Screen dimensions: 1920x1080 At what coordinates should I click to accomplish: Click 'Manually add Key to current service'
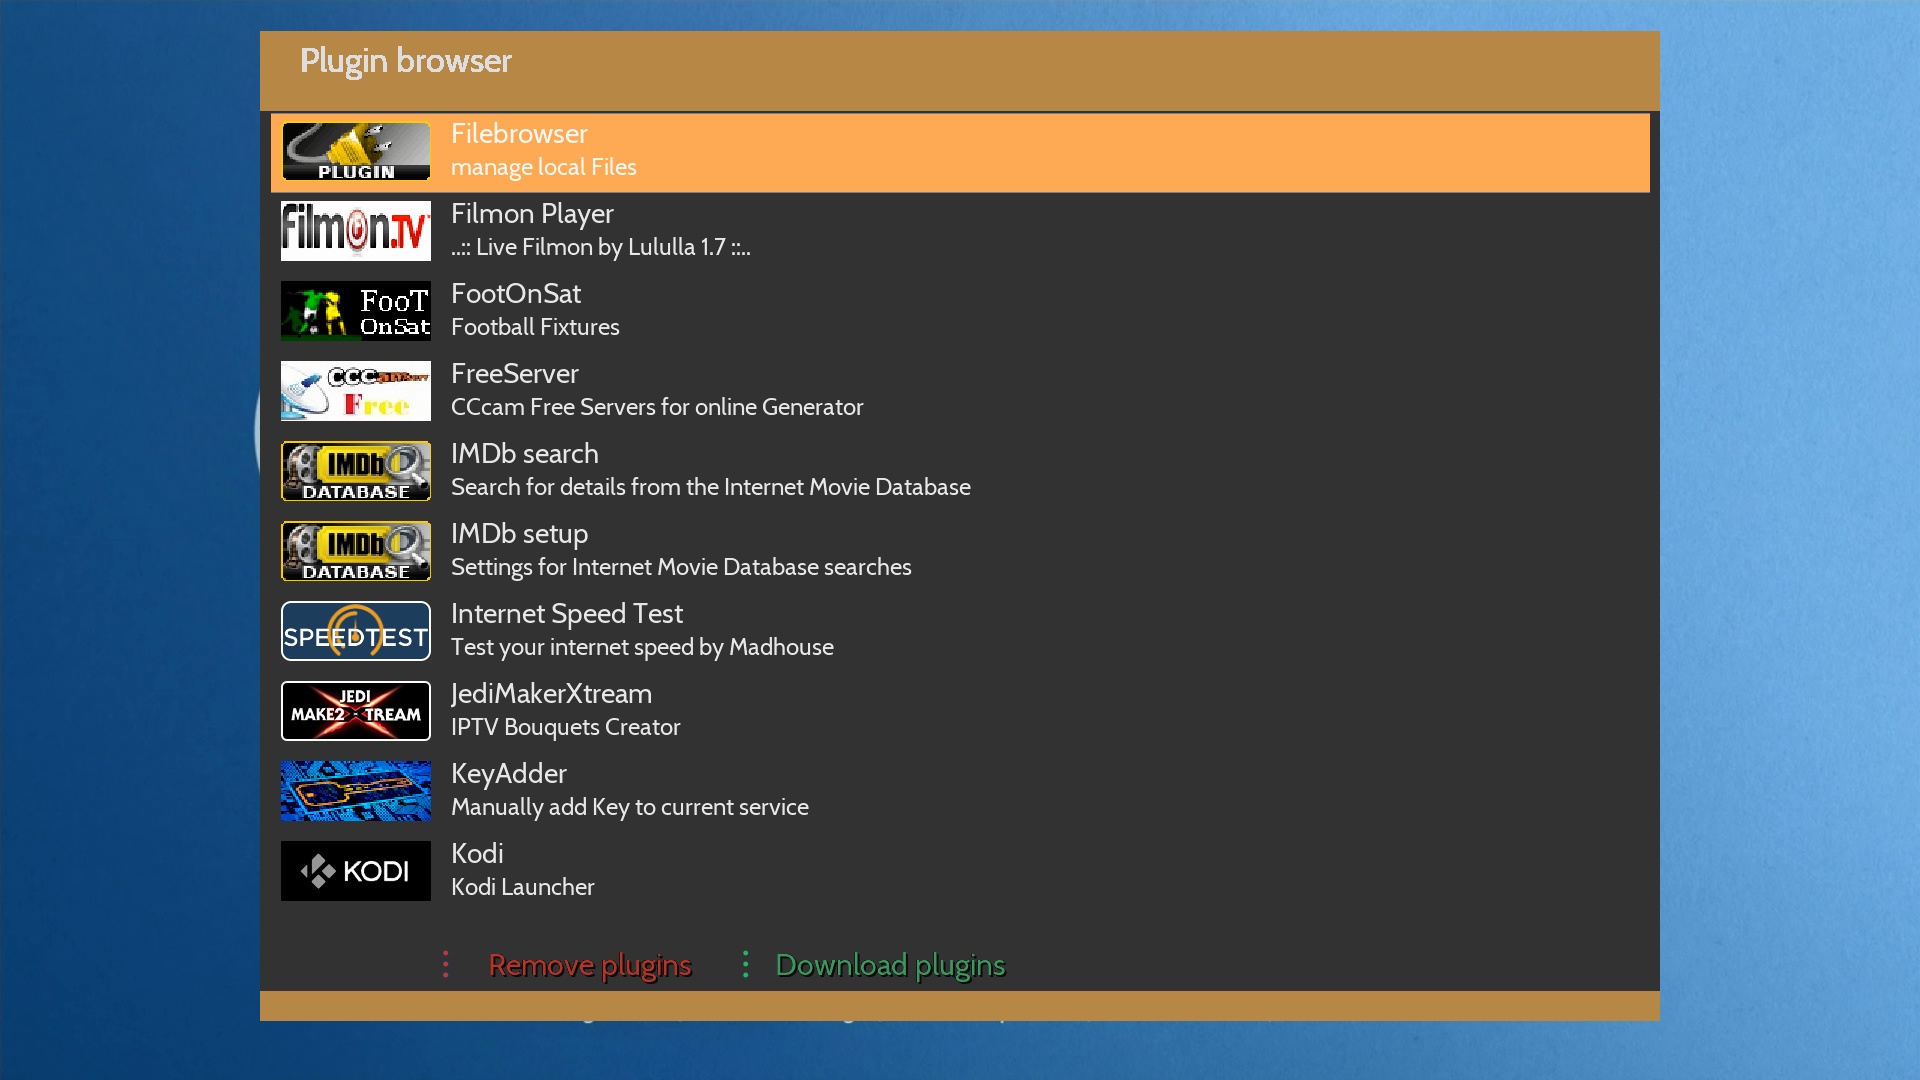(630, 807)
